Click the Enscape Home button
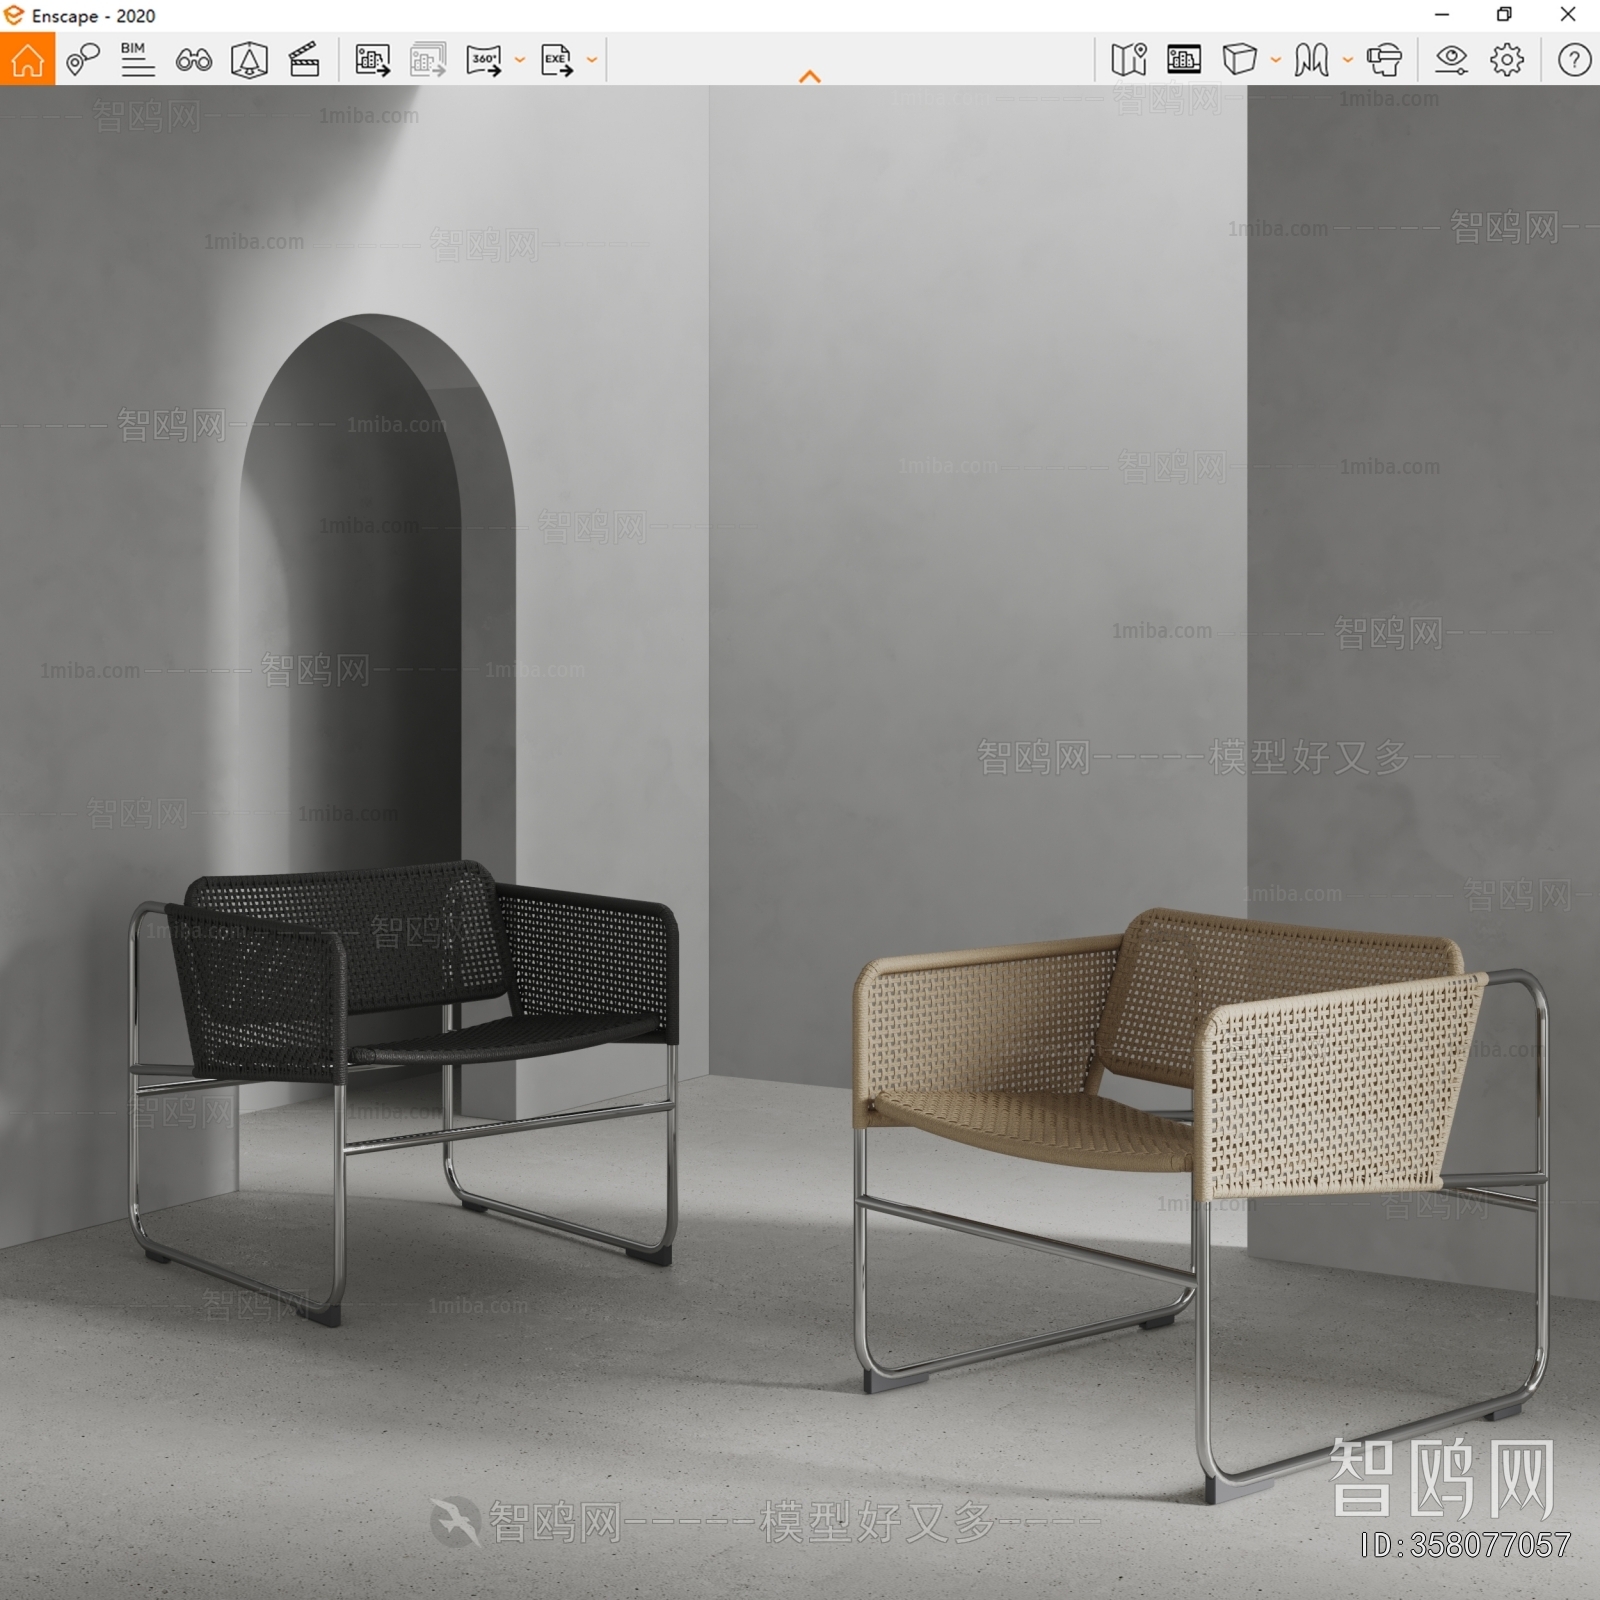The image size is (1600, 1600). (x=28, y=60)
